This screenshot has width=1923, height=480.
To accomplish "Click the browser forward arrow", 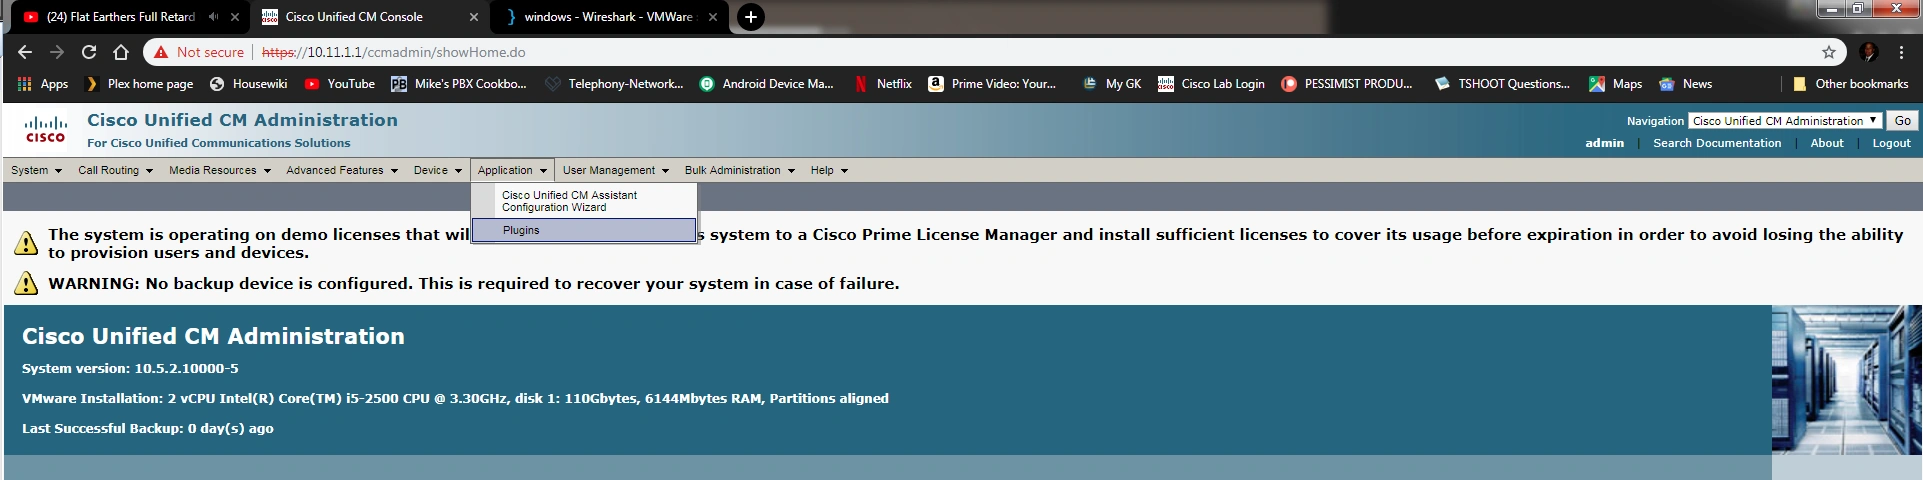I will tap(57, 52).
